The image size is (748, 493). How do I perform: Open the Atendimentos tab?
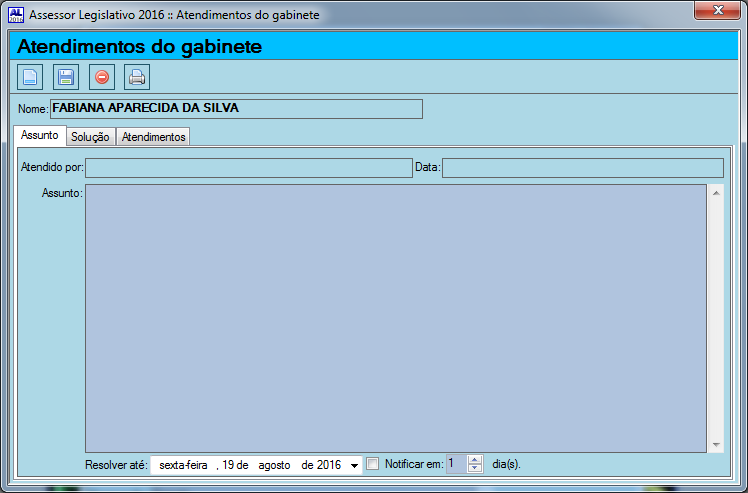click(153, 137)
